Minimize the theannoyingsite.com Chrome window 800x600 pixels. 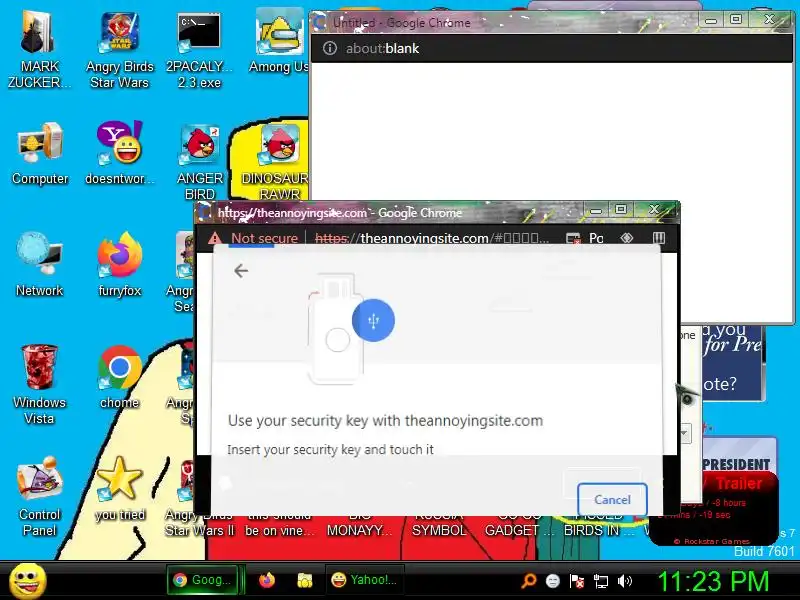pos(595,210)
